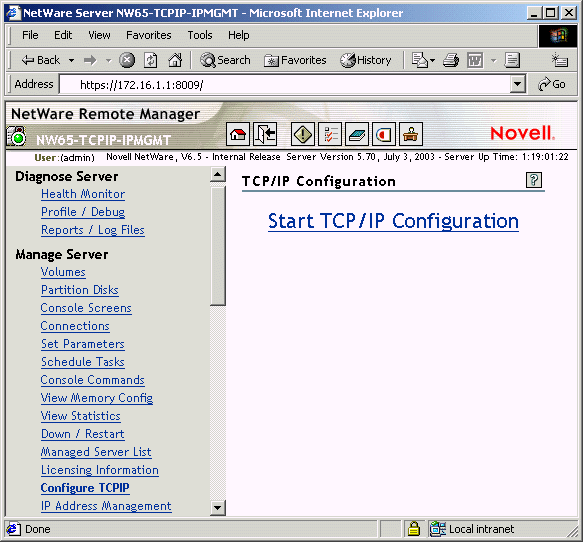Viewport: 583px width, 542px height.
Task: Click the Refresh page icon
Action: (x=151, y=60)
